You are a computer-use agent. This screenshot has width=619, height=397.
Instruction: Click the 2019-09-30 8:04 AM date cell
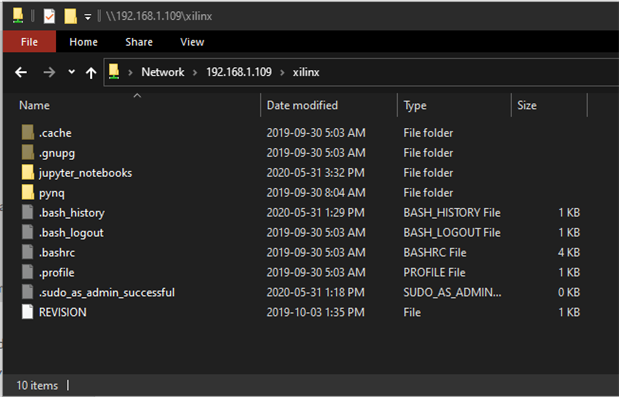[x=316, y=193]
